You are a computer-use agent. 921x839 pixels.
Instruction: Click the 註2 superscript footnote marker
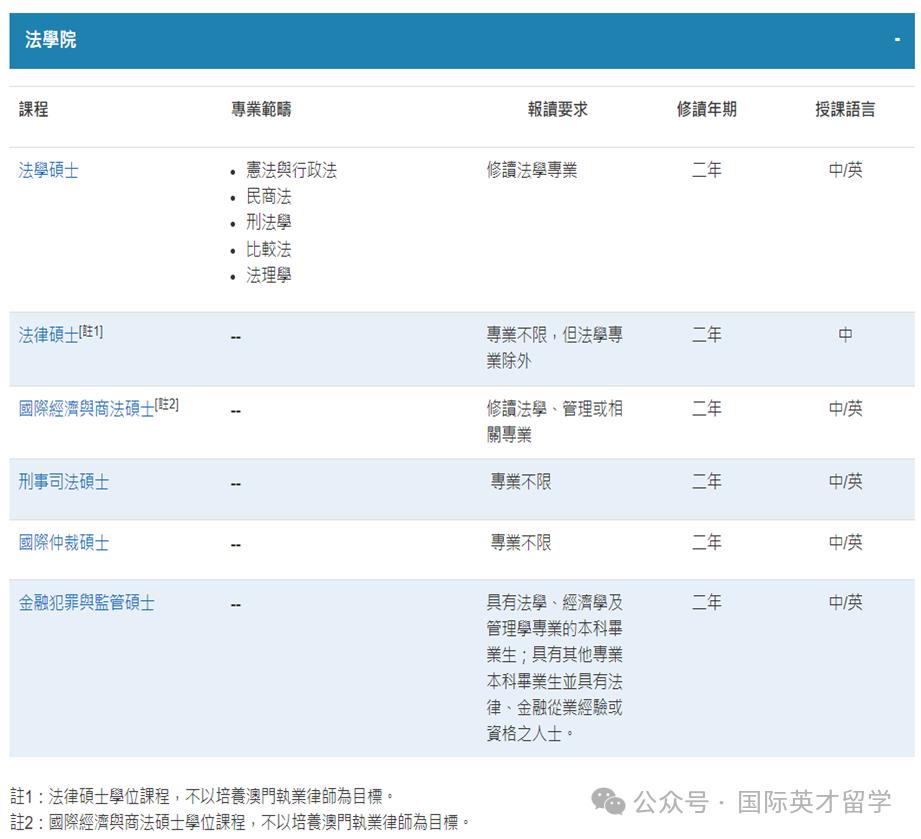point(167,405)
